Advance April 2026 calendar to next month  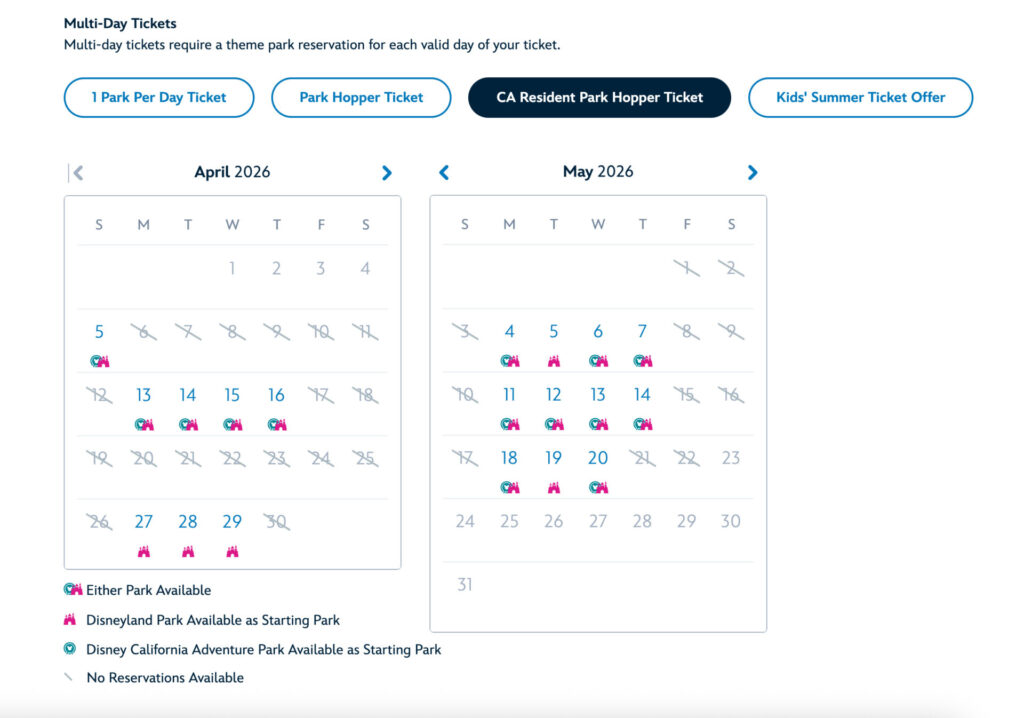(x=387, y=173)
